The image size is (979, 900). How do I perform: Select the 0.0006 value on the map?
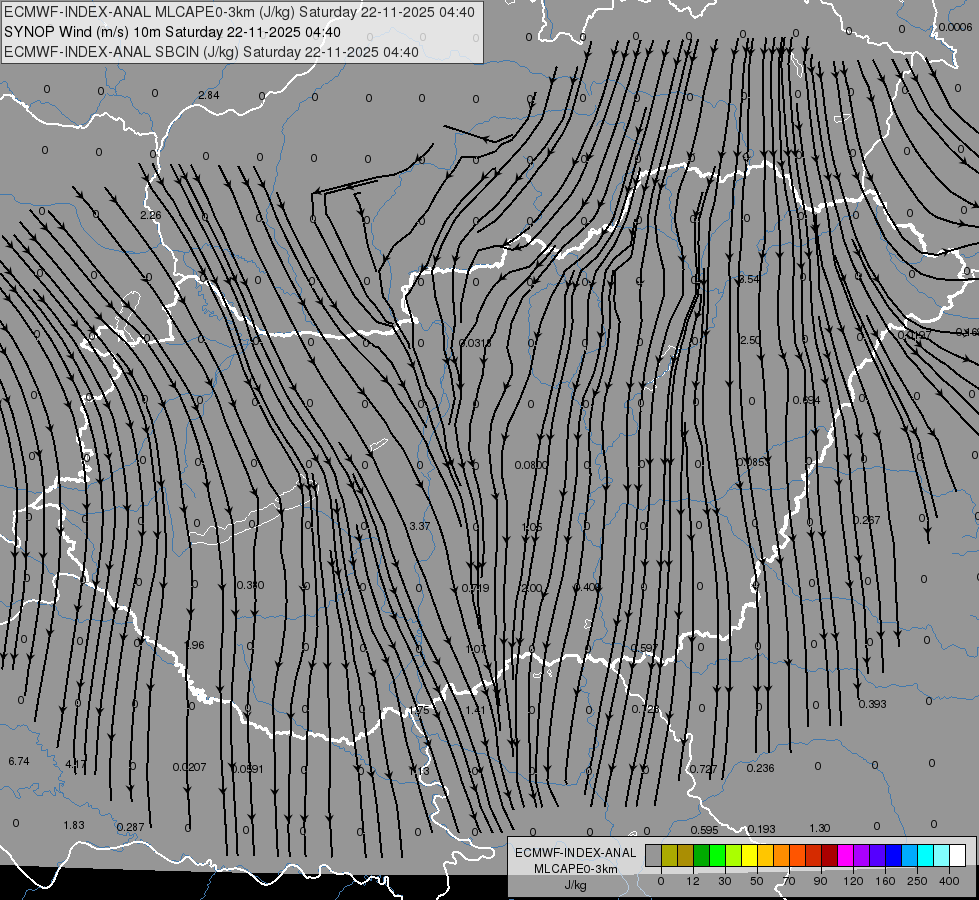tap(954, 27)
